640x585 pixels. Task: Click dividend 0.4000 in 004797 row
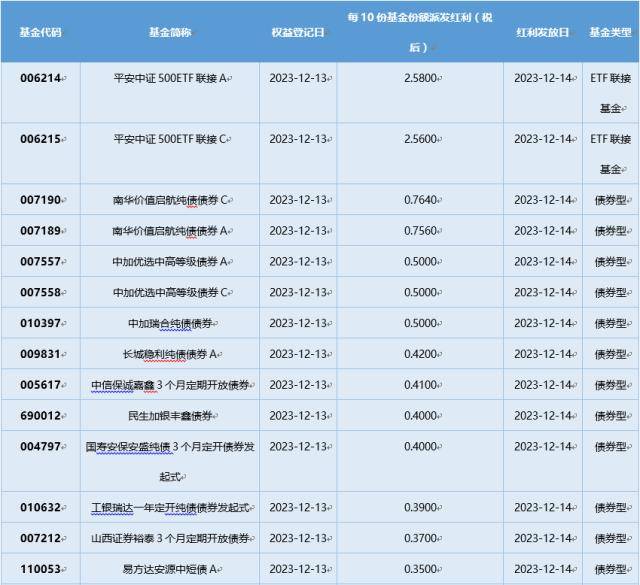click(420, 447)
